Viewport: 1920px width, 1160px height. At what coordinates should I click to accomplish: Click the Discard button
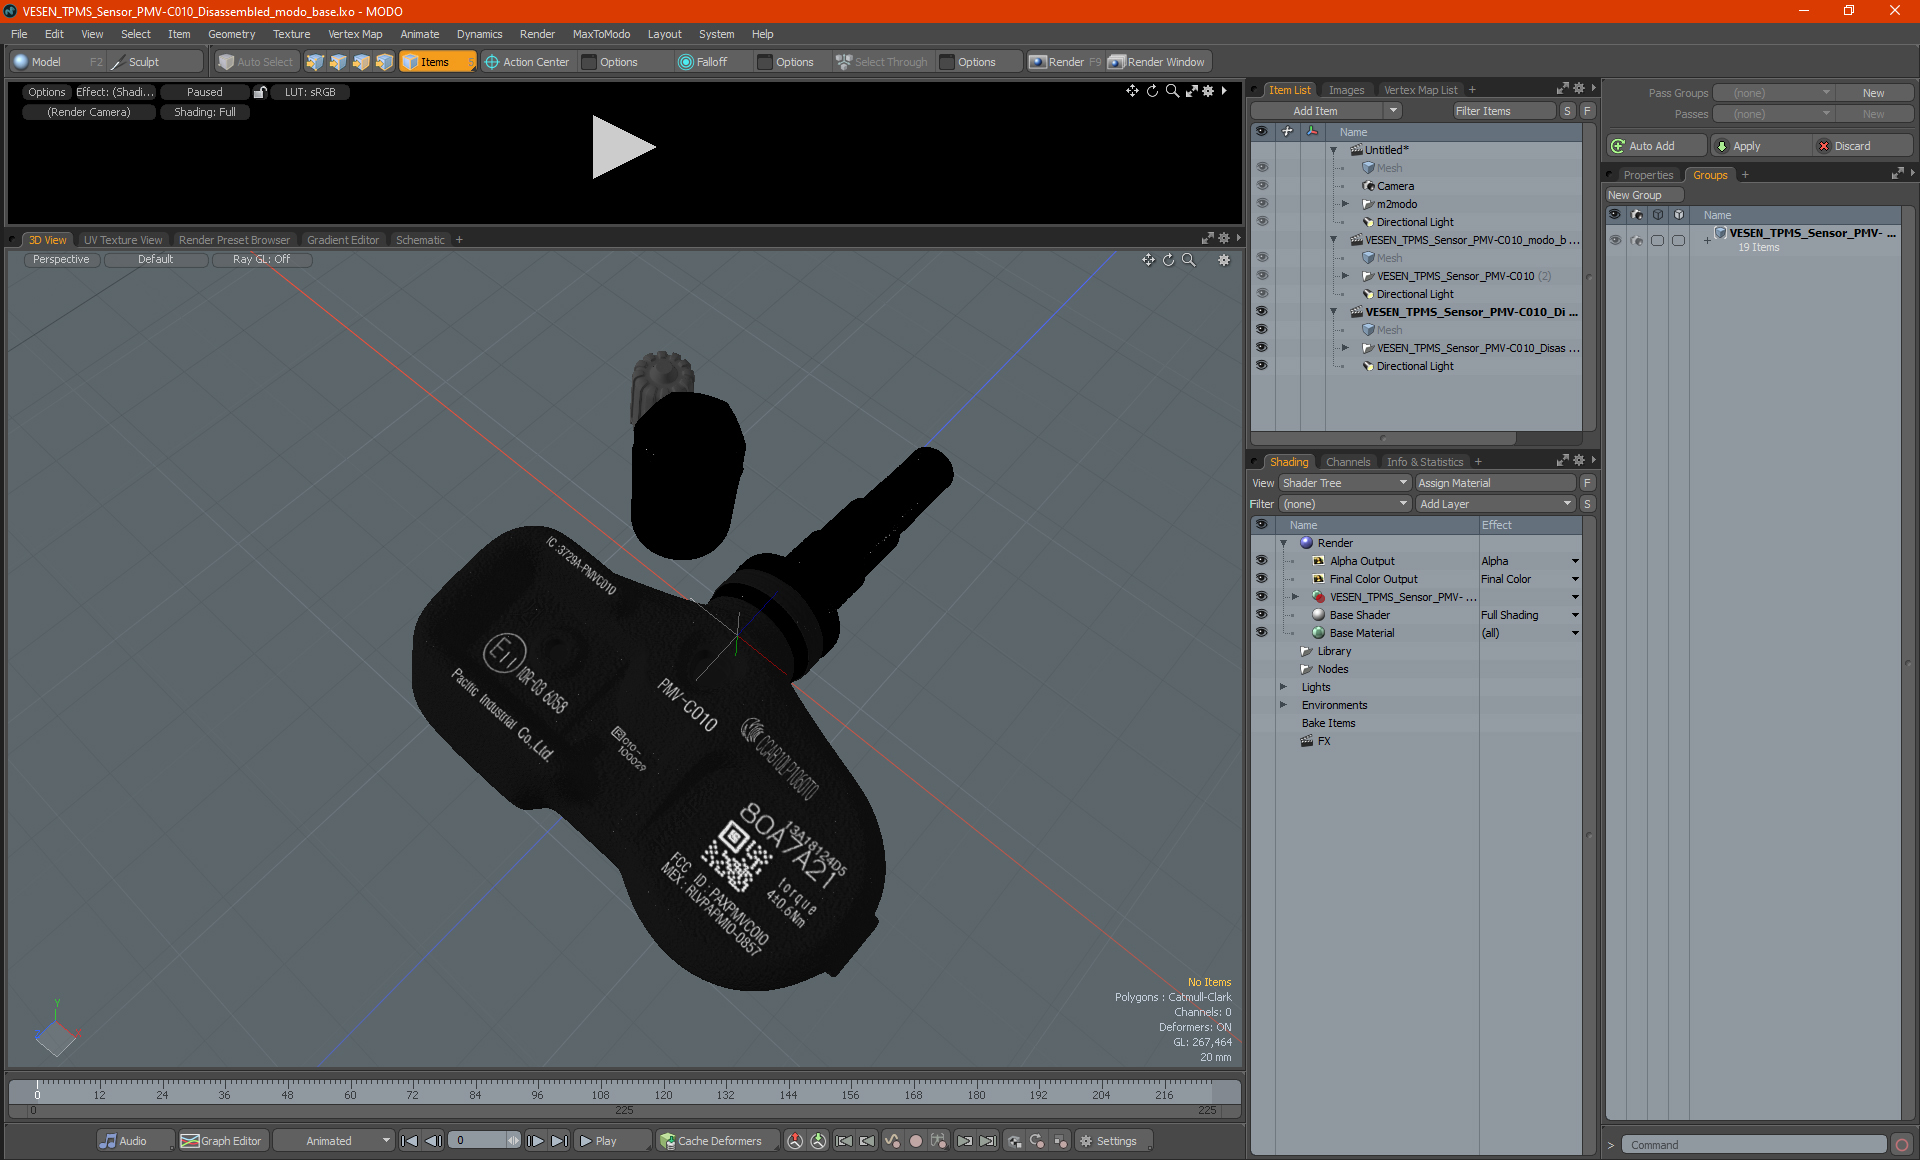(1862, 146)
